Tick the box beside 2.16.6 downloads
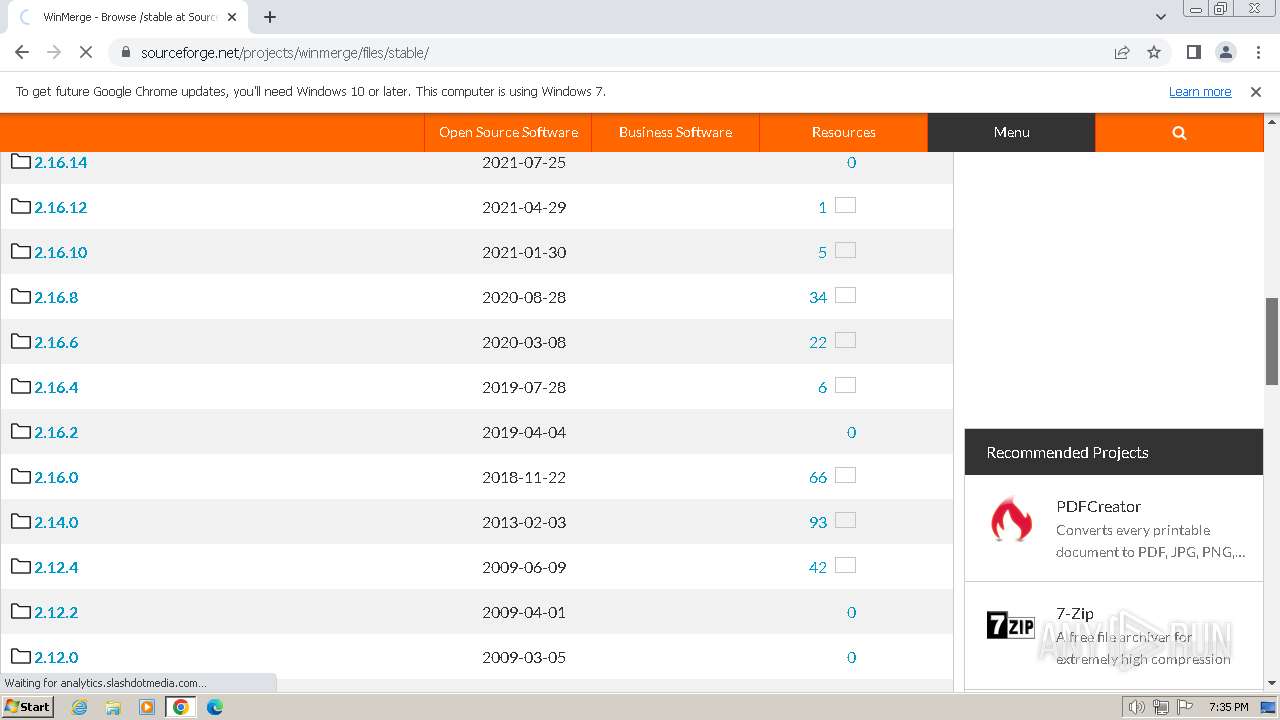The height and width of the screenshot is (720, 1280). coord(845,340)
